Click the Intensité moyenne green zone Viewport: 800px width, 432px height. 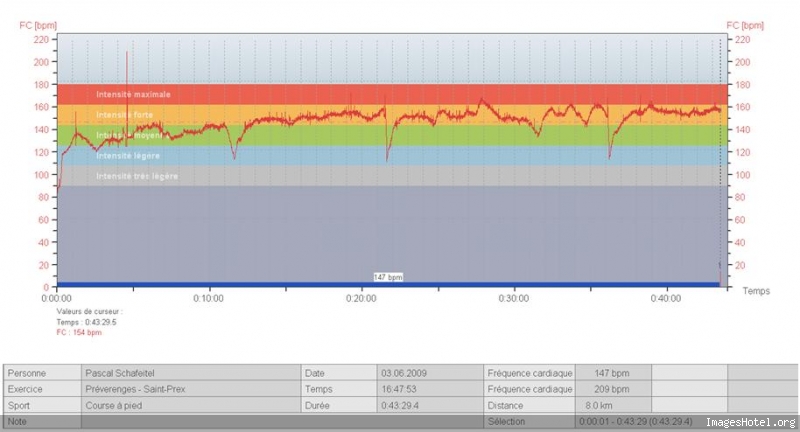[392, 135]
